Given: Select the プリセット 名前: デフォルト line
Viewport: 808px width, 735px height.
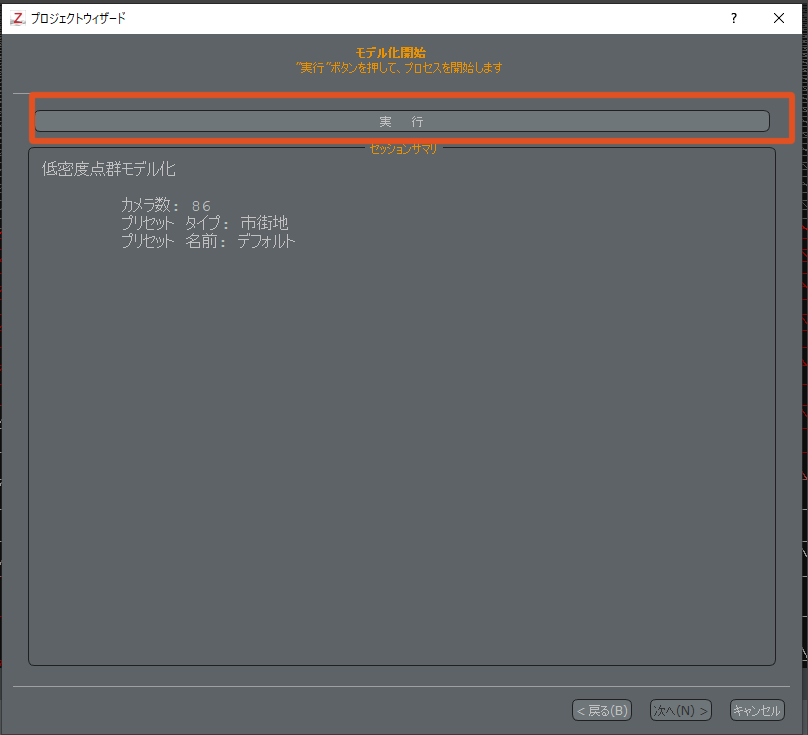Looking at the screenshot, I should [208, 241].
